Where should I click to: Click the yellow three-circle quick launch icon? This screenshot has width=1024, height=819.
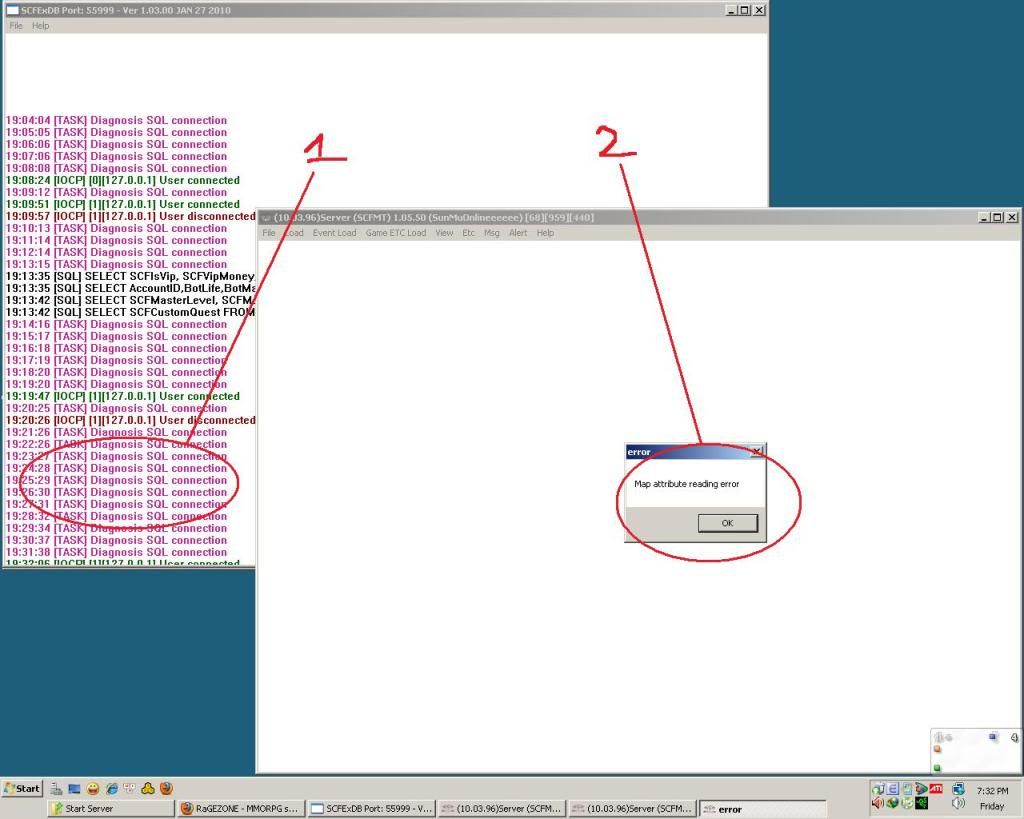click(148, 789)
